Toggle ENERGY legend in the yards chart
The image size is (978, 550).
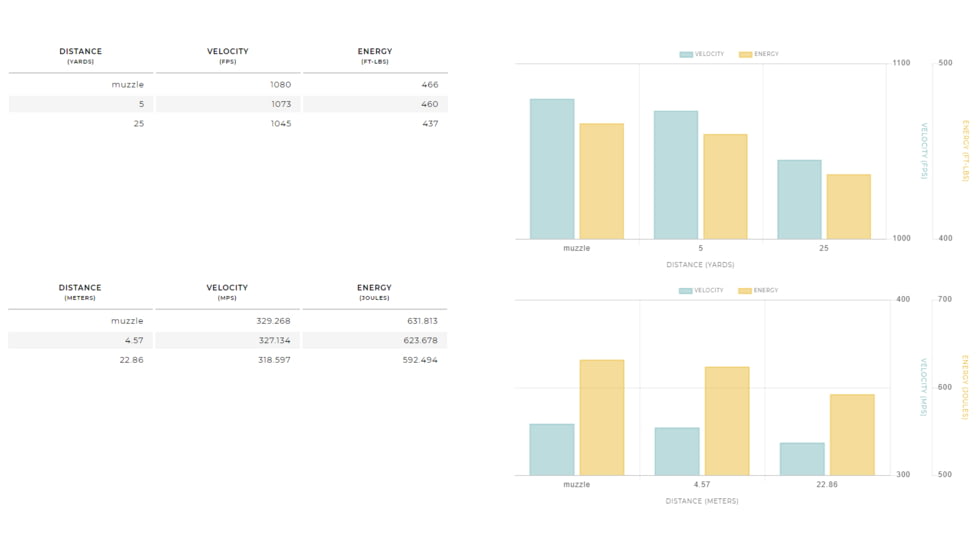point(759,54)
